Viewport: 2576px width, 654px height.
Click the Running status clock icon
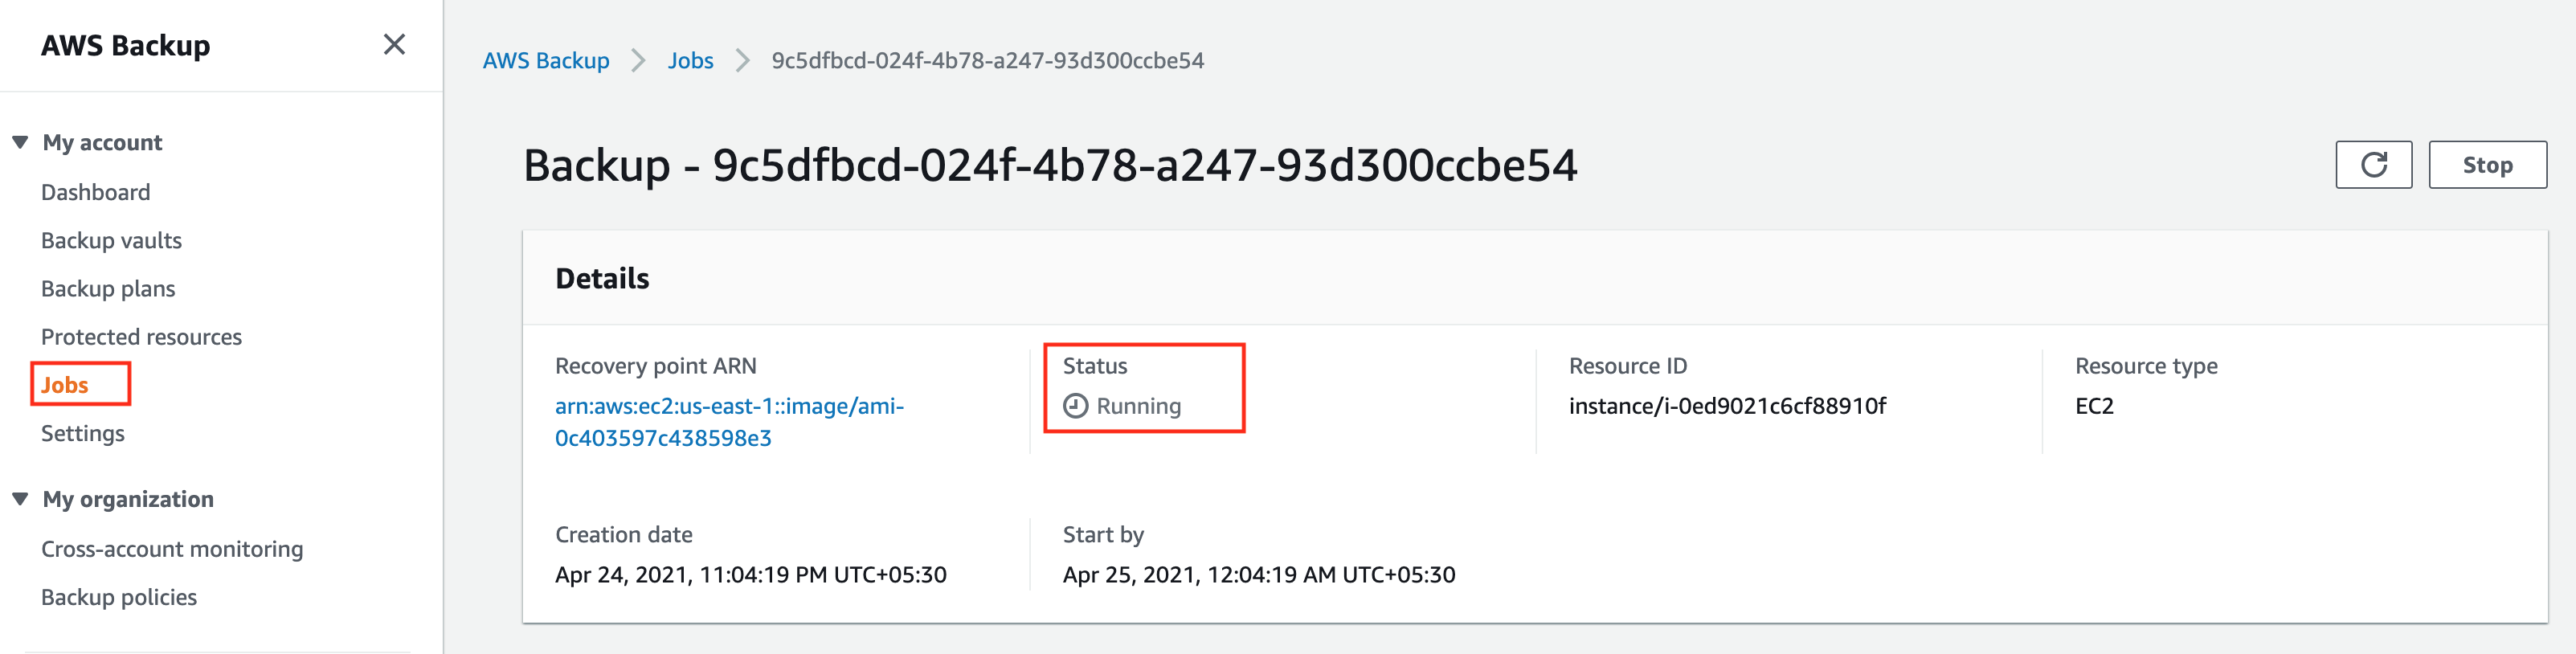click(1075, 406)
